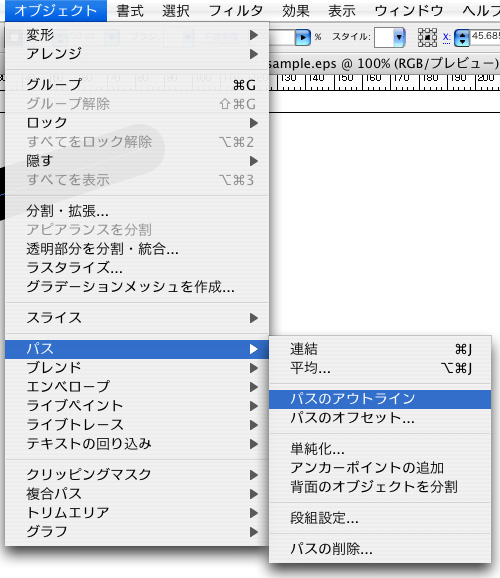The image size is (500, 578).
Task: Open the フィルタ menu
Action: [x=235, y=11]
